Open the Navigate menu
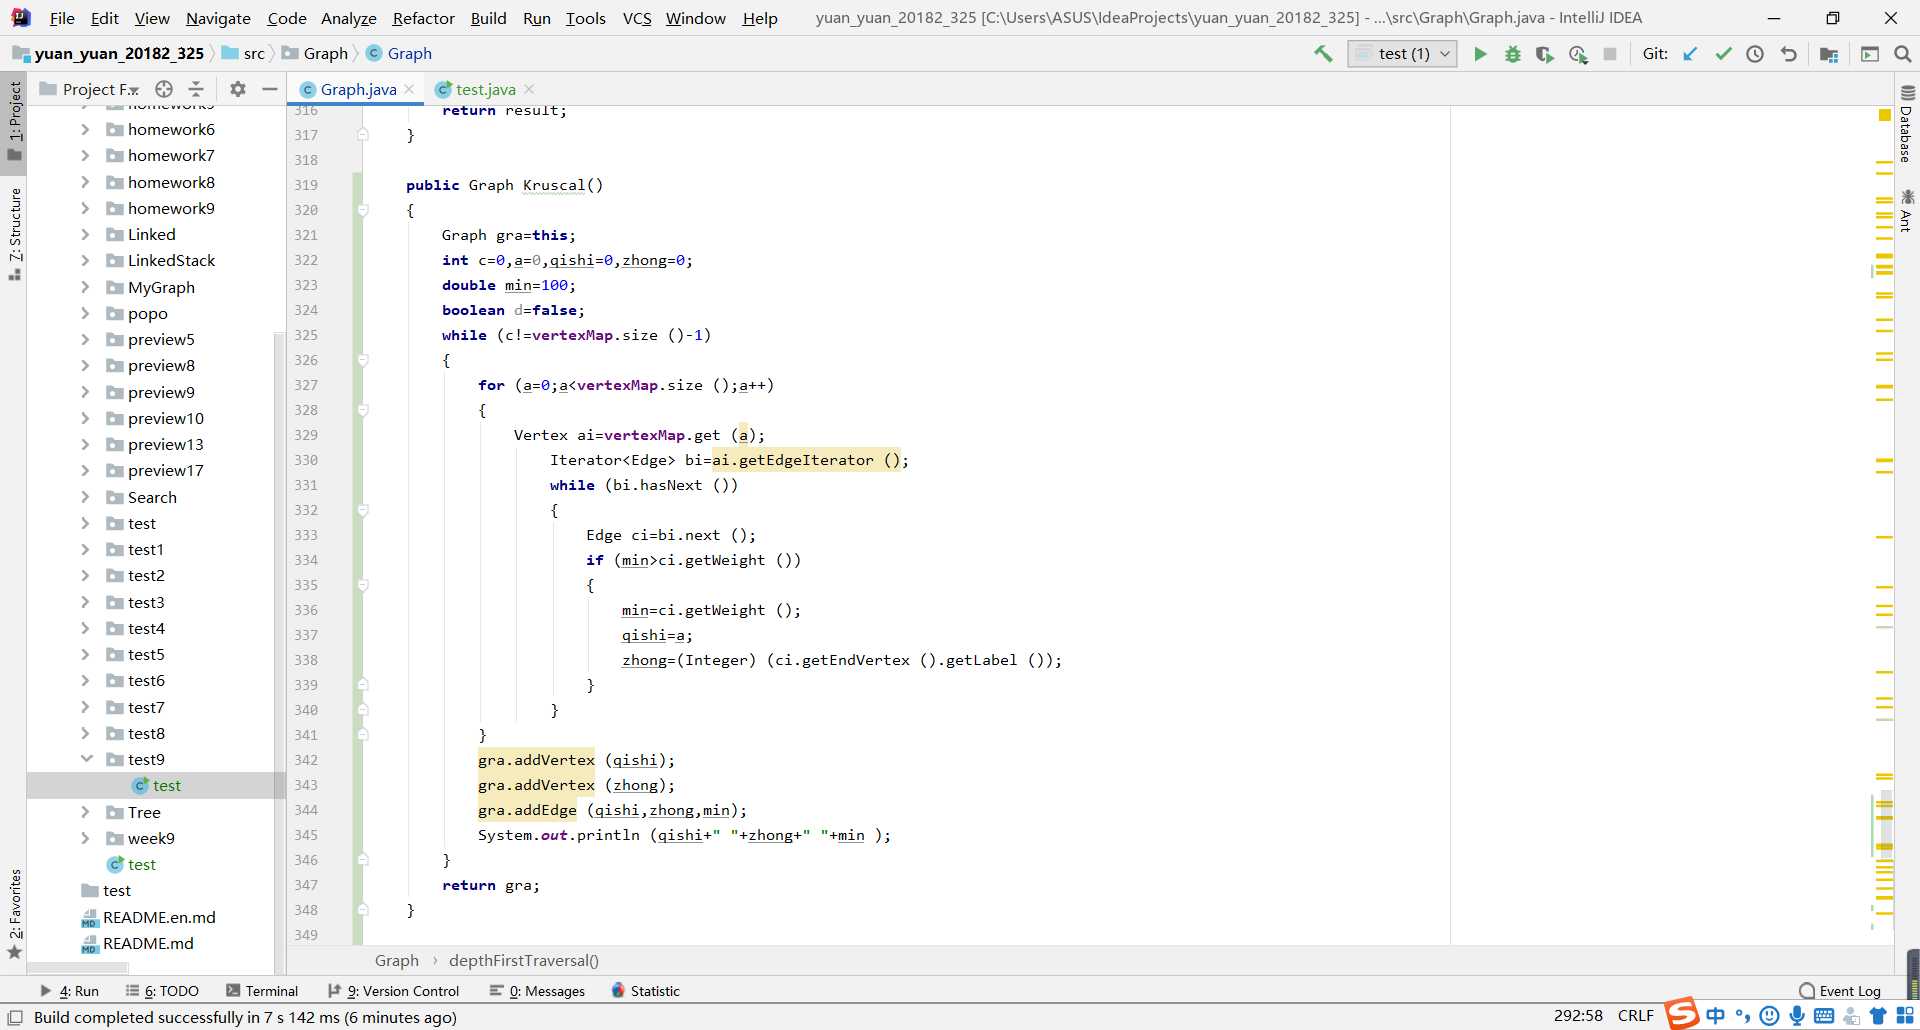This screenshot has width=1920, height=1030. coord(218,18)
